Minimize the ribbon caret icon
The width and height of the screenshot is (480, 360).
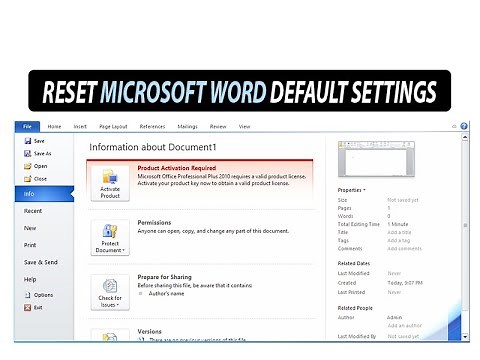tap(454, 127)
